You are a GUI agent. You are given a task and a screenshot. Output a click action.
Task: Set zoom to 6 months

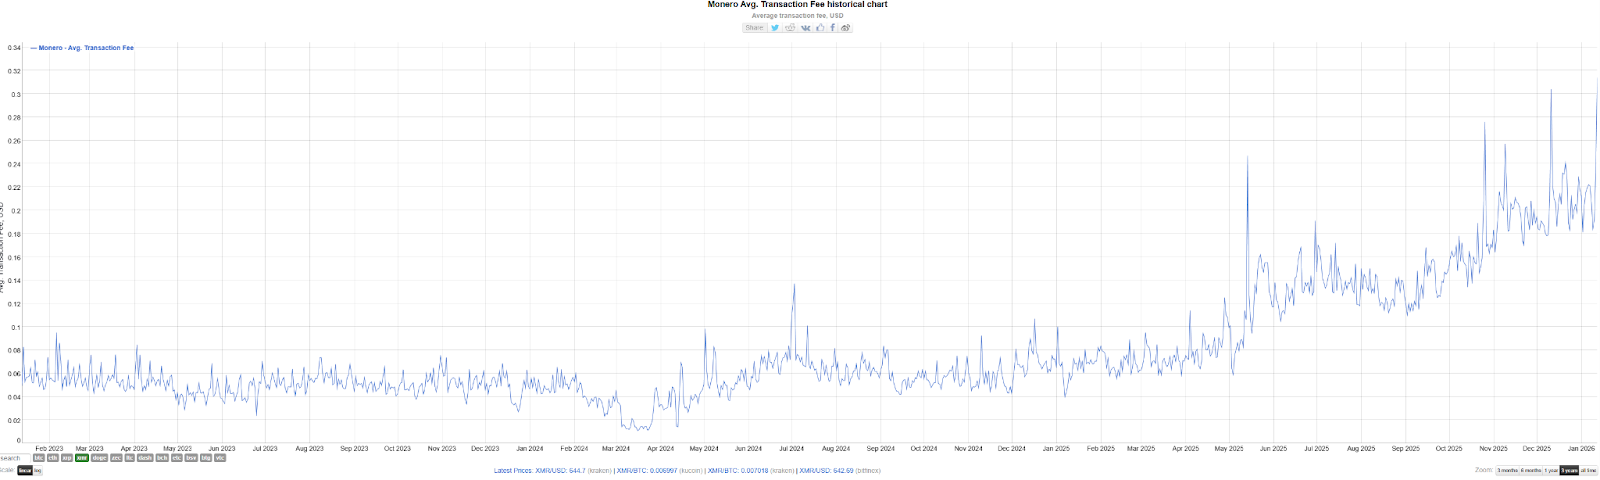pos(1531,470)
